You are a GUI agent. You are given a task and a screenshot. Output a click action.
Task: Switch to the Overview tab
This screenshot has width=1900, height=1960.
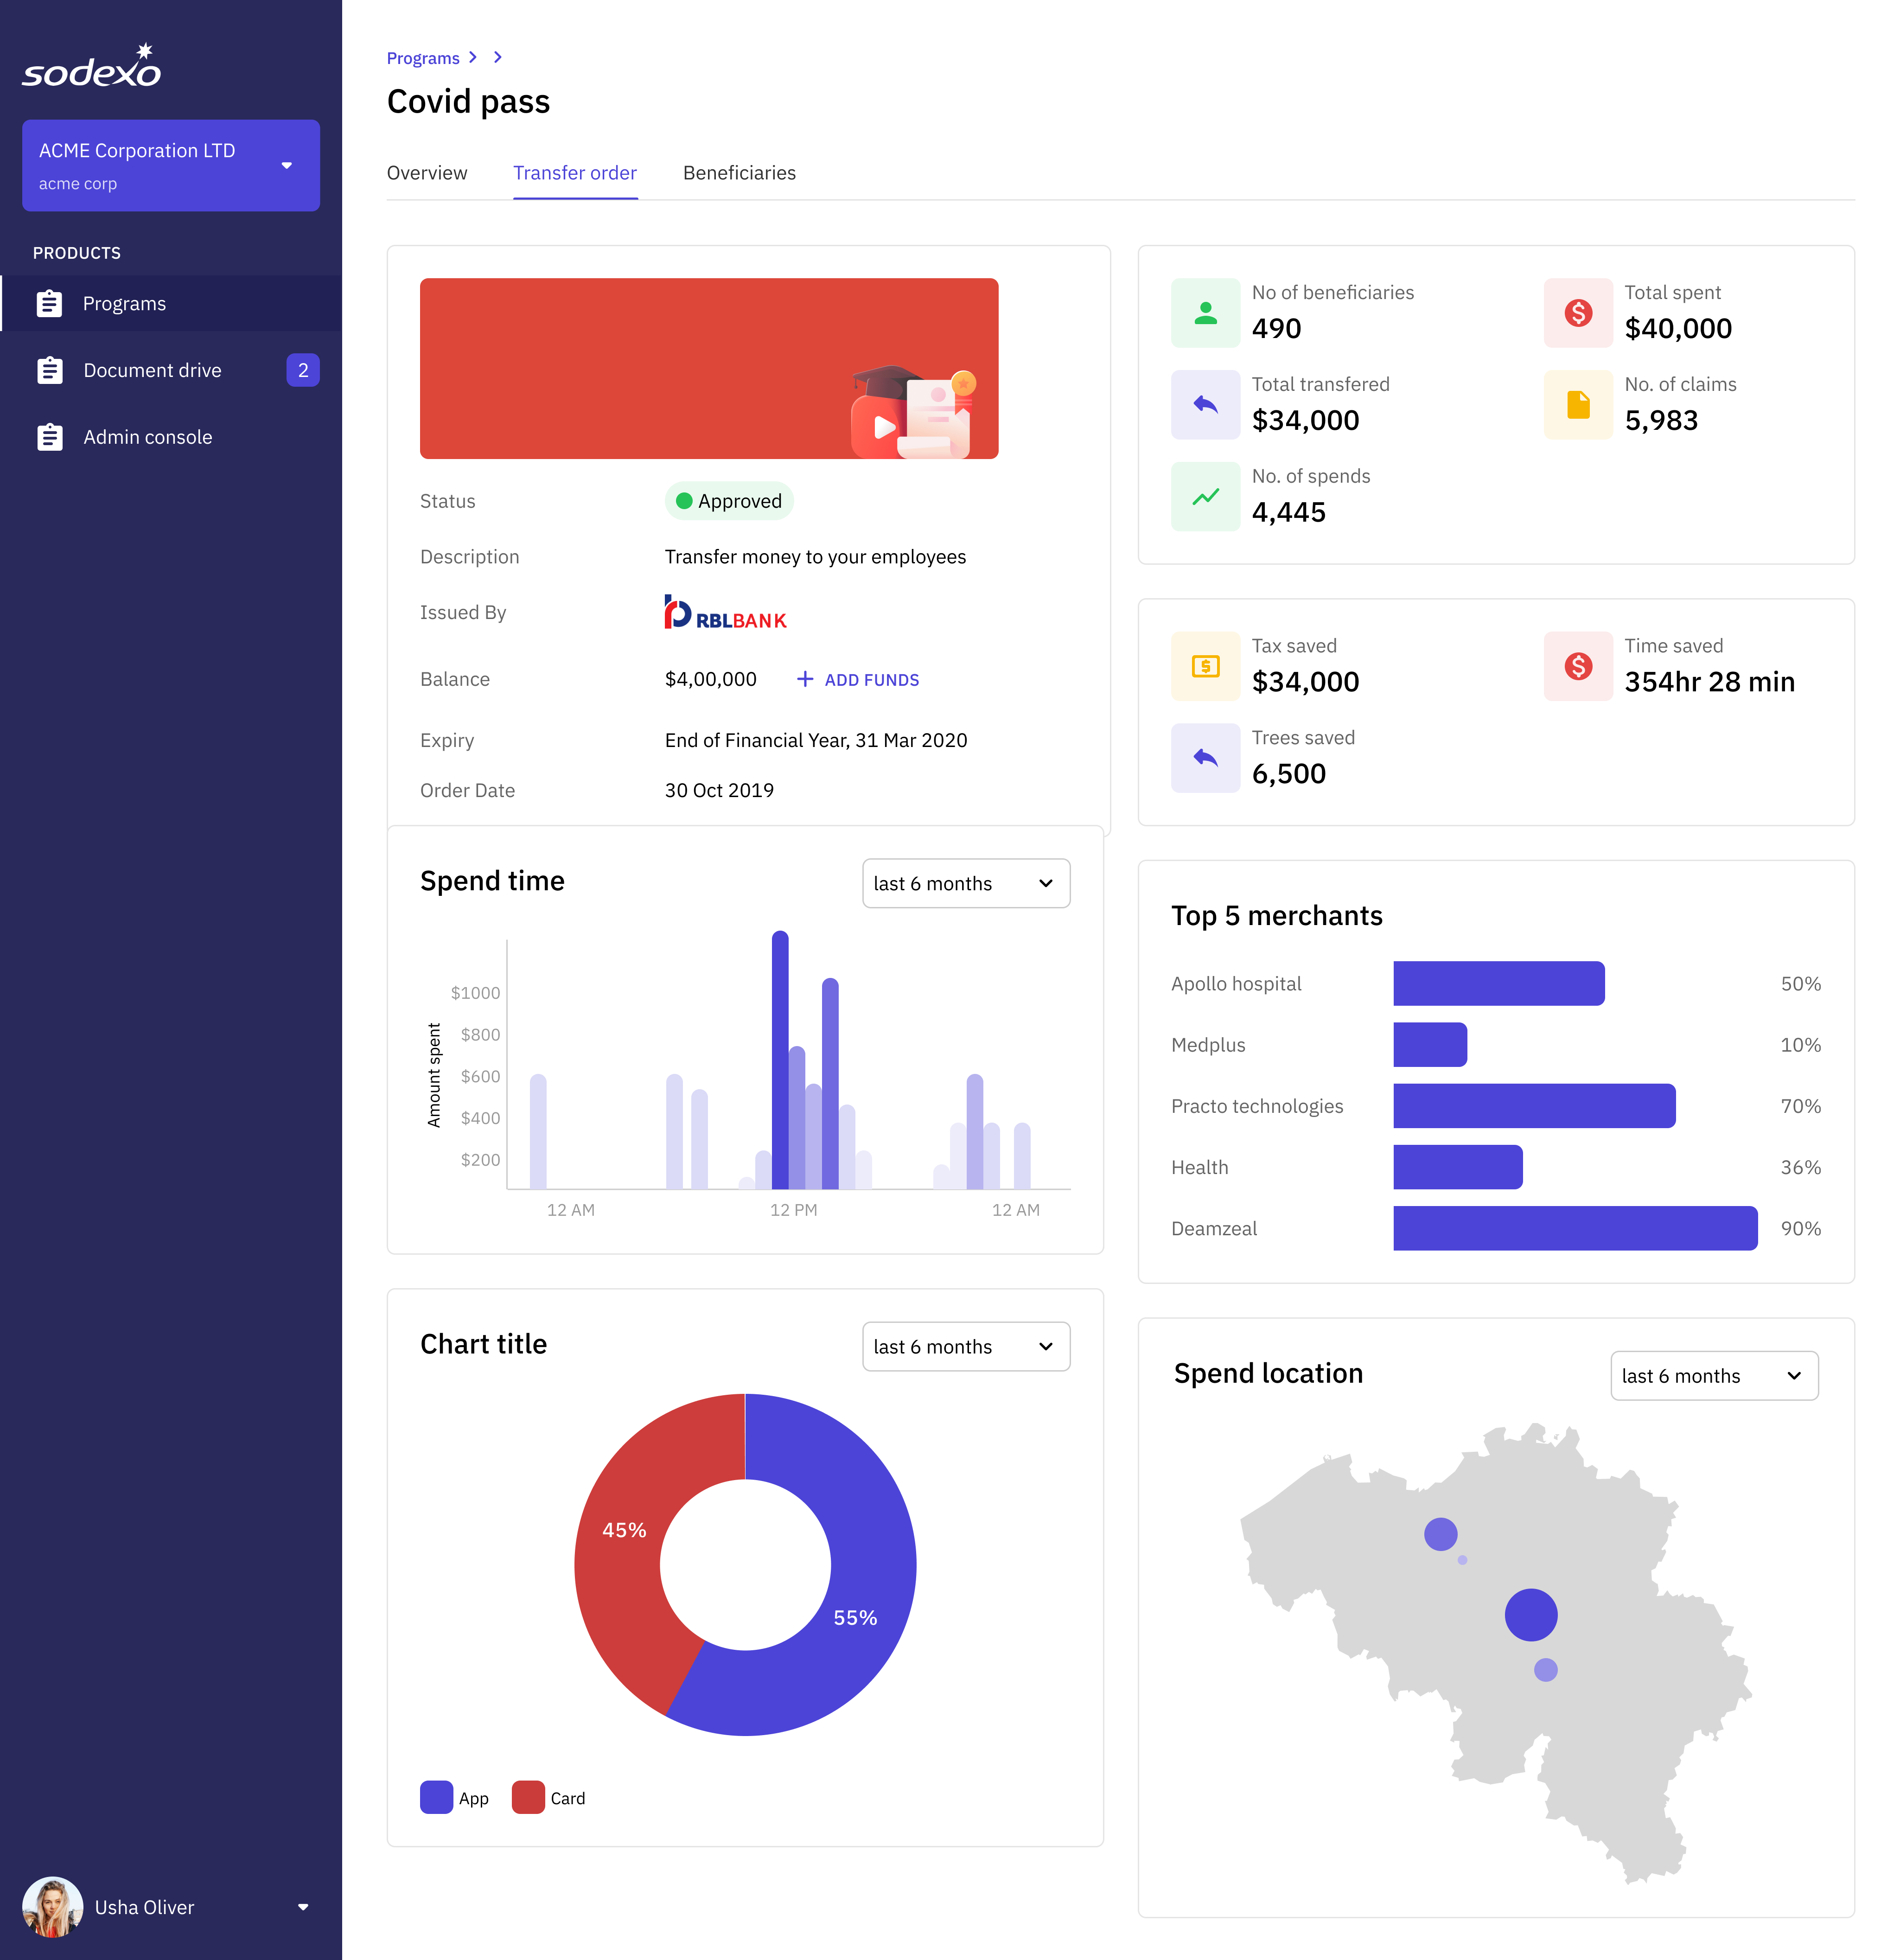tap(427, 173)
